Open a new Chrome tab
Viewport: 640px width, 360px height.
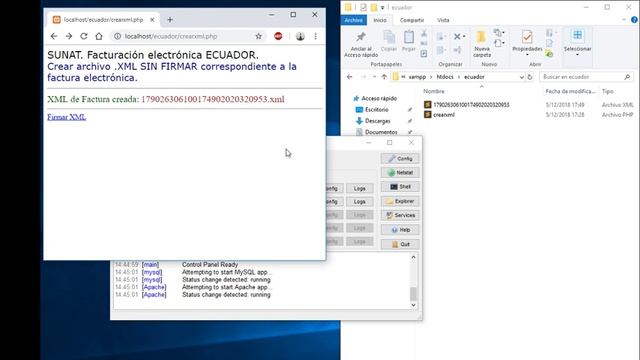pyautogui.click(x=170, y=20)
